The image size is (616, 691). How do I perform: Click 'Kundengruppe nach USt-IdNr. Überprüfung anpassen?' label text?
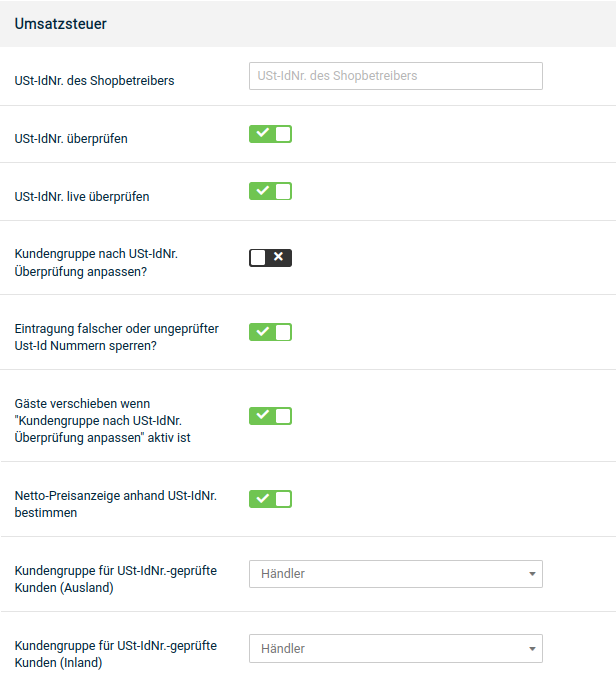[x=96, y=263]
